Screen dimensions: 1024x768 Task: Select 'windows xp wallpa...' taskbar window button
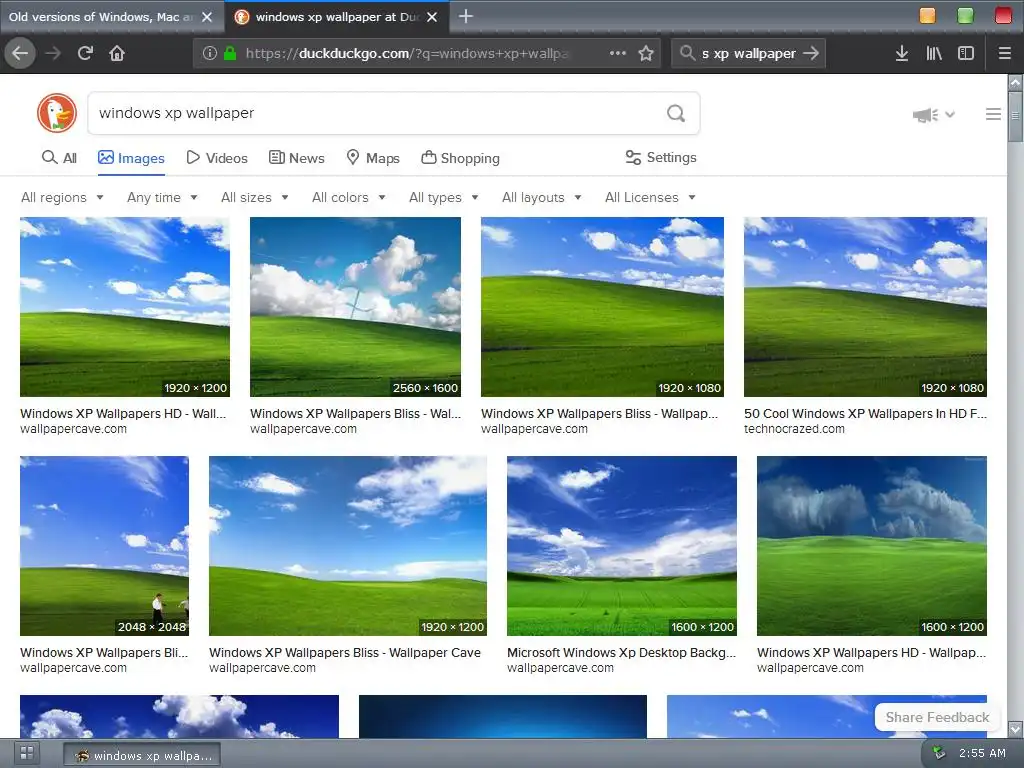click(142, 755)
